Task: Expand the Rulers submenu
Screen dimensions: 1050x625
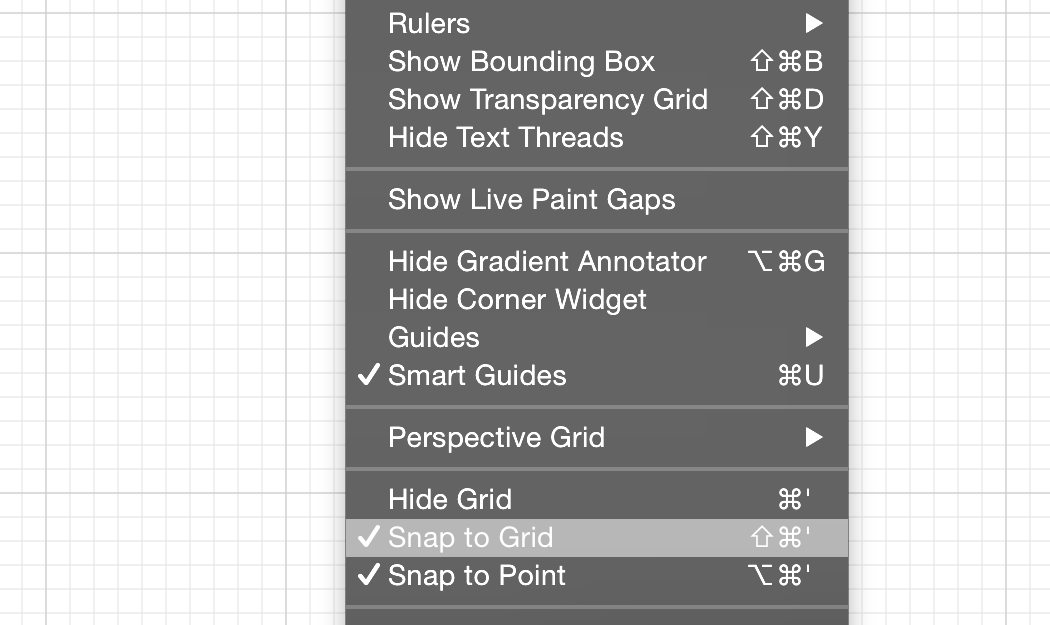Action: (428, 23)
